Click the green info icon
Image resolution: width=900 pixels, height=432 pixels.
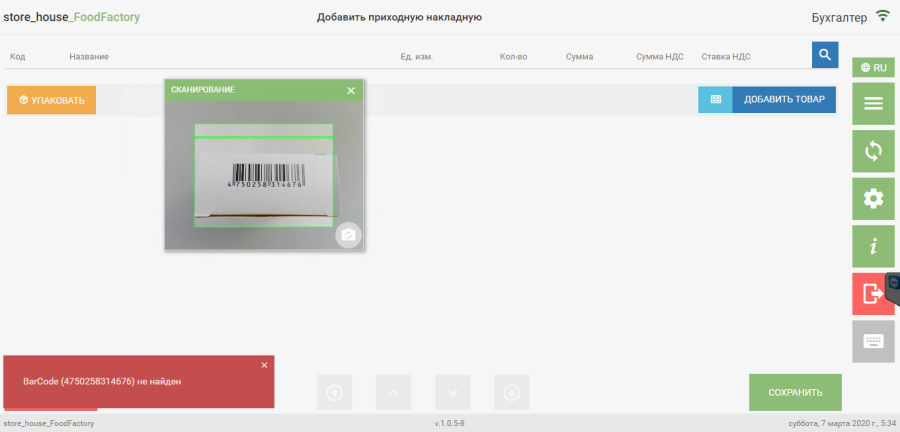pyautogui.click(x=873, y=246)
